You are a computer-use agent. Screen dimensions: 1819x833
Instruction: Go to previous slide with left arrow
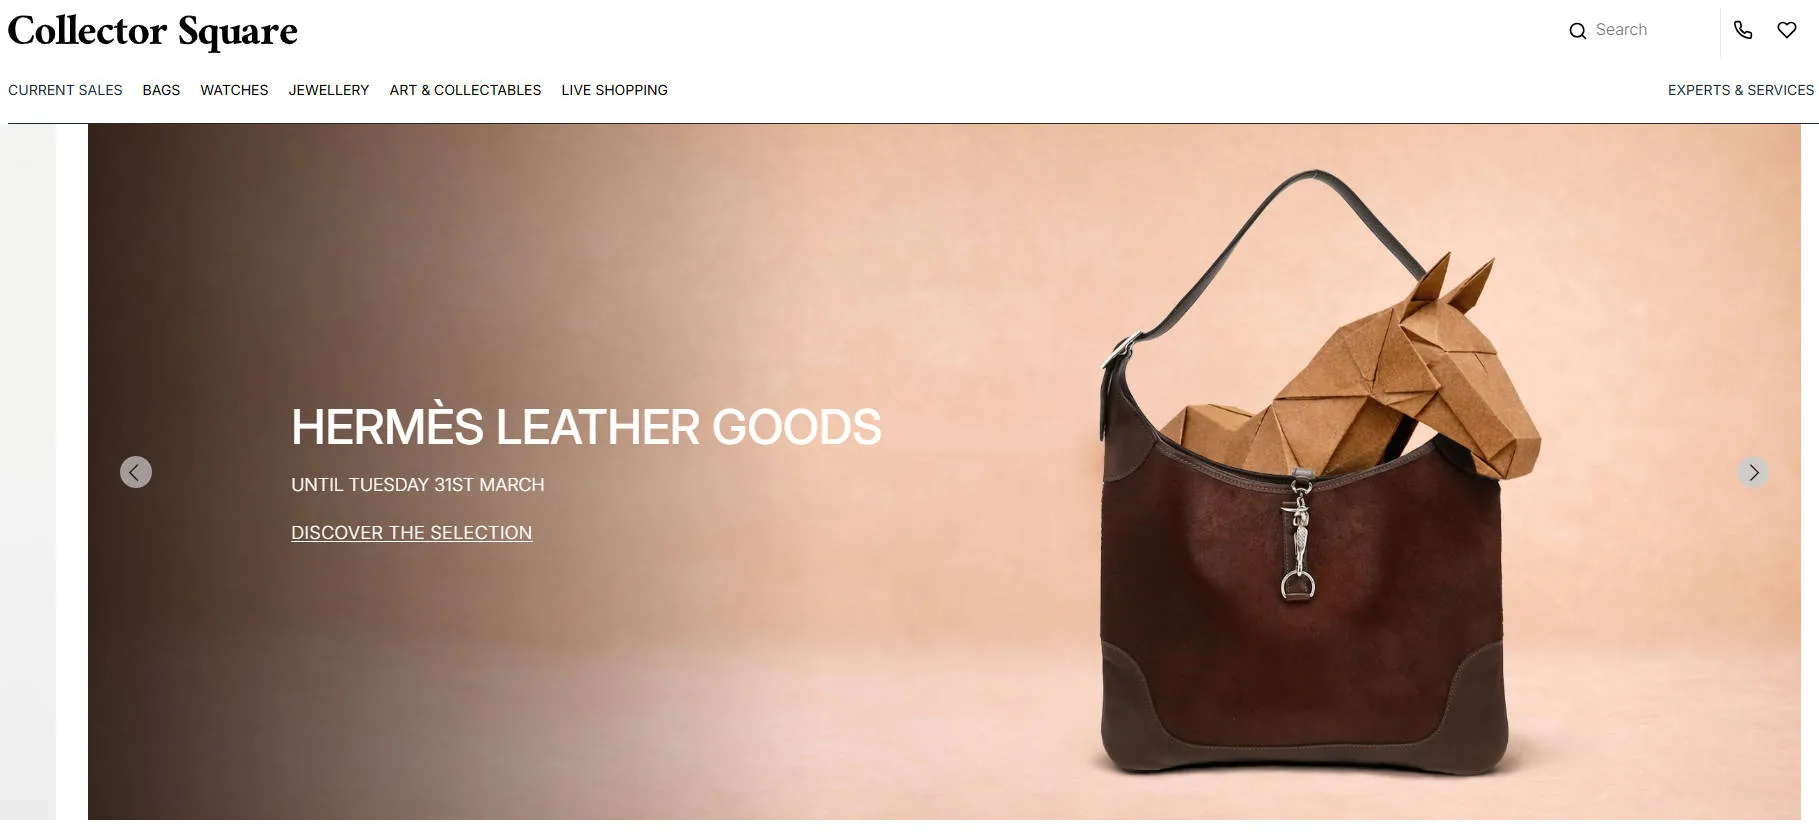tap(136, 472)
